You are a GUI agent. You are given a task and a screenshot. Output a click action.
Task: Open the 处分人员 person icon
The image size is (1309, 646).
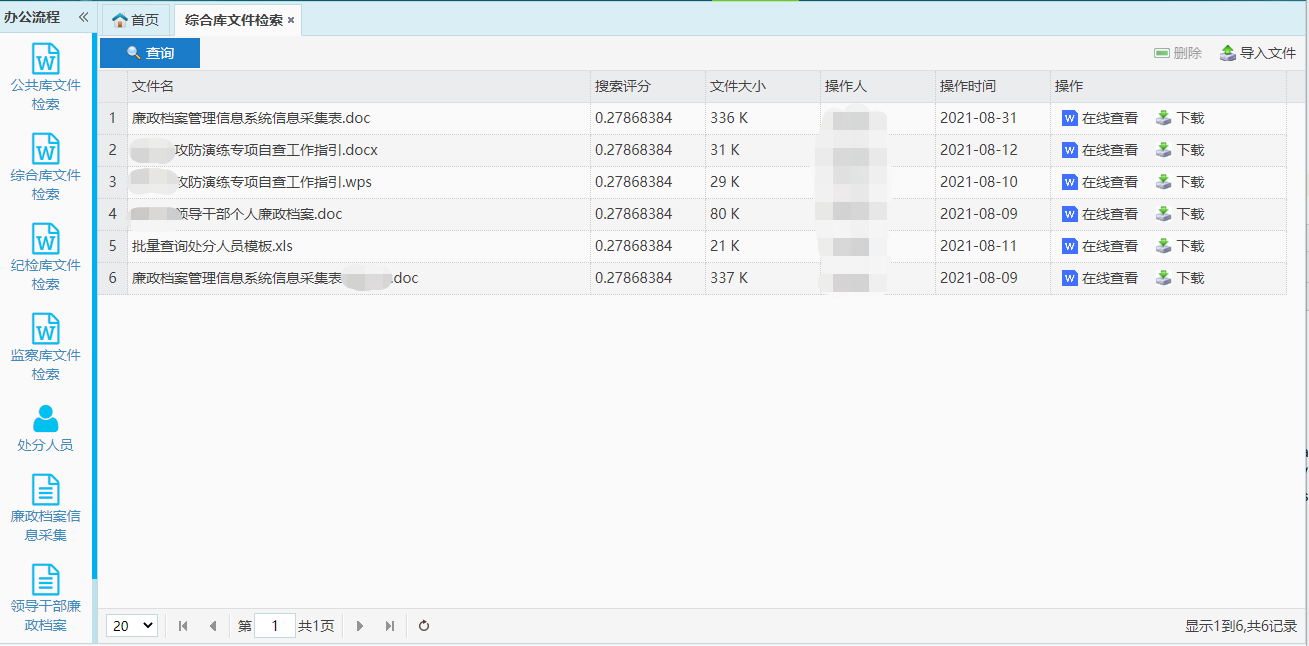[46, 418]
